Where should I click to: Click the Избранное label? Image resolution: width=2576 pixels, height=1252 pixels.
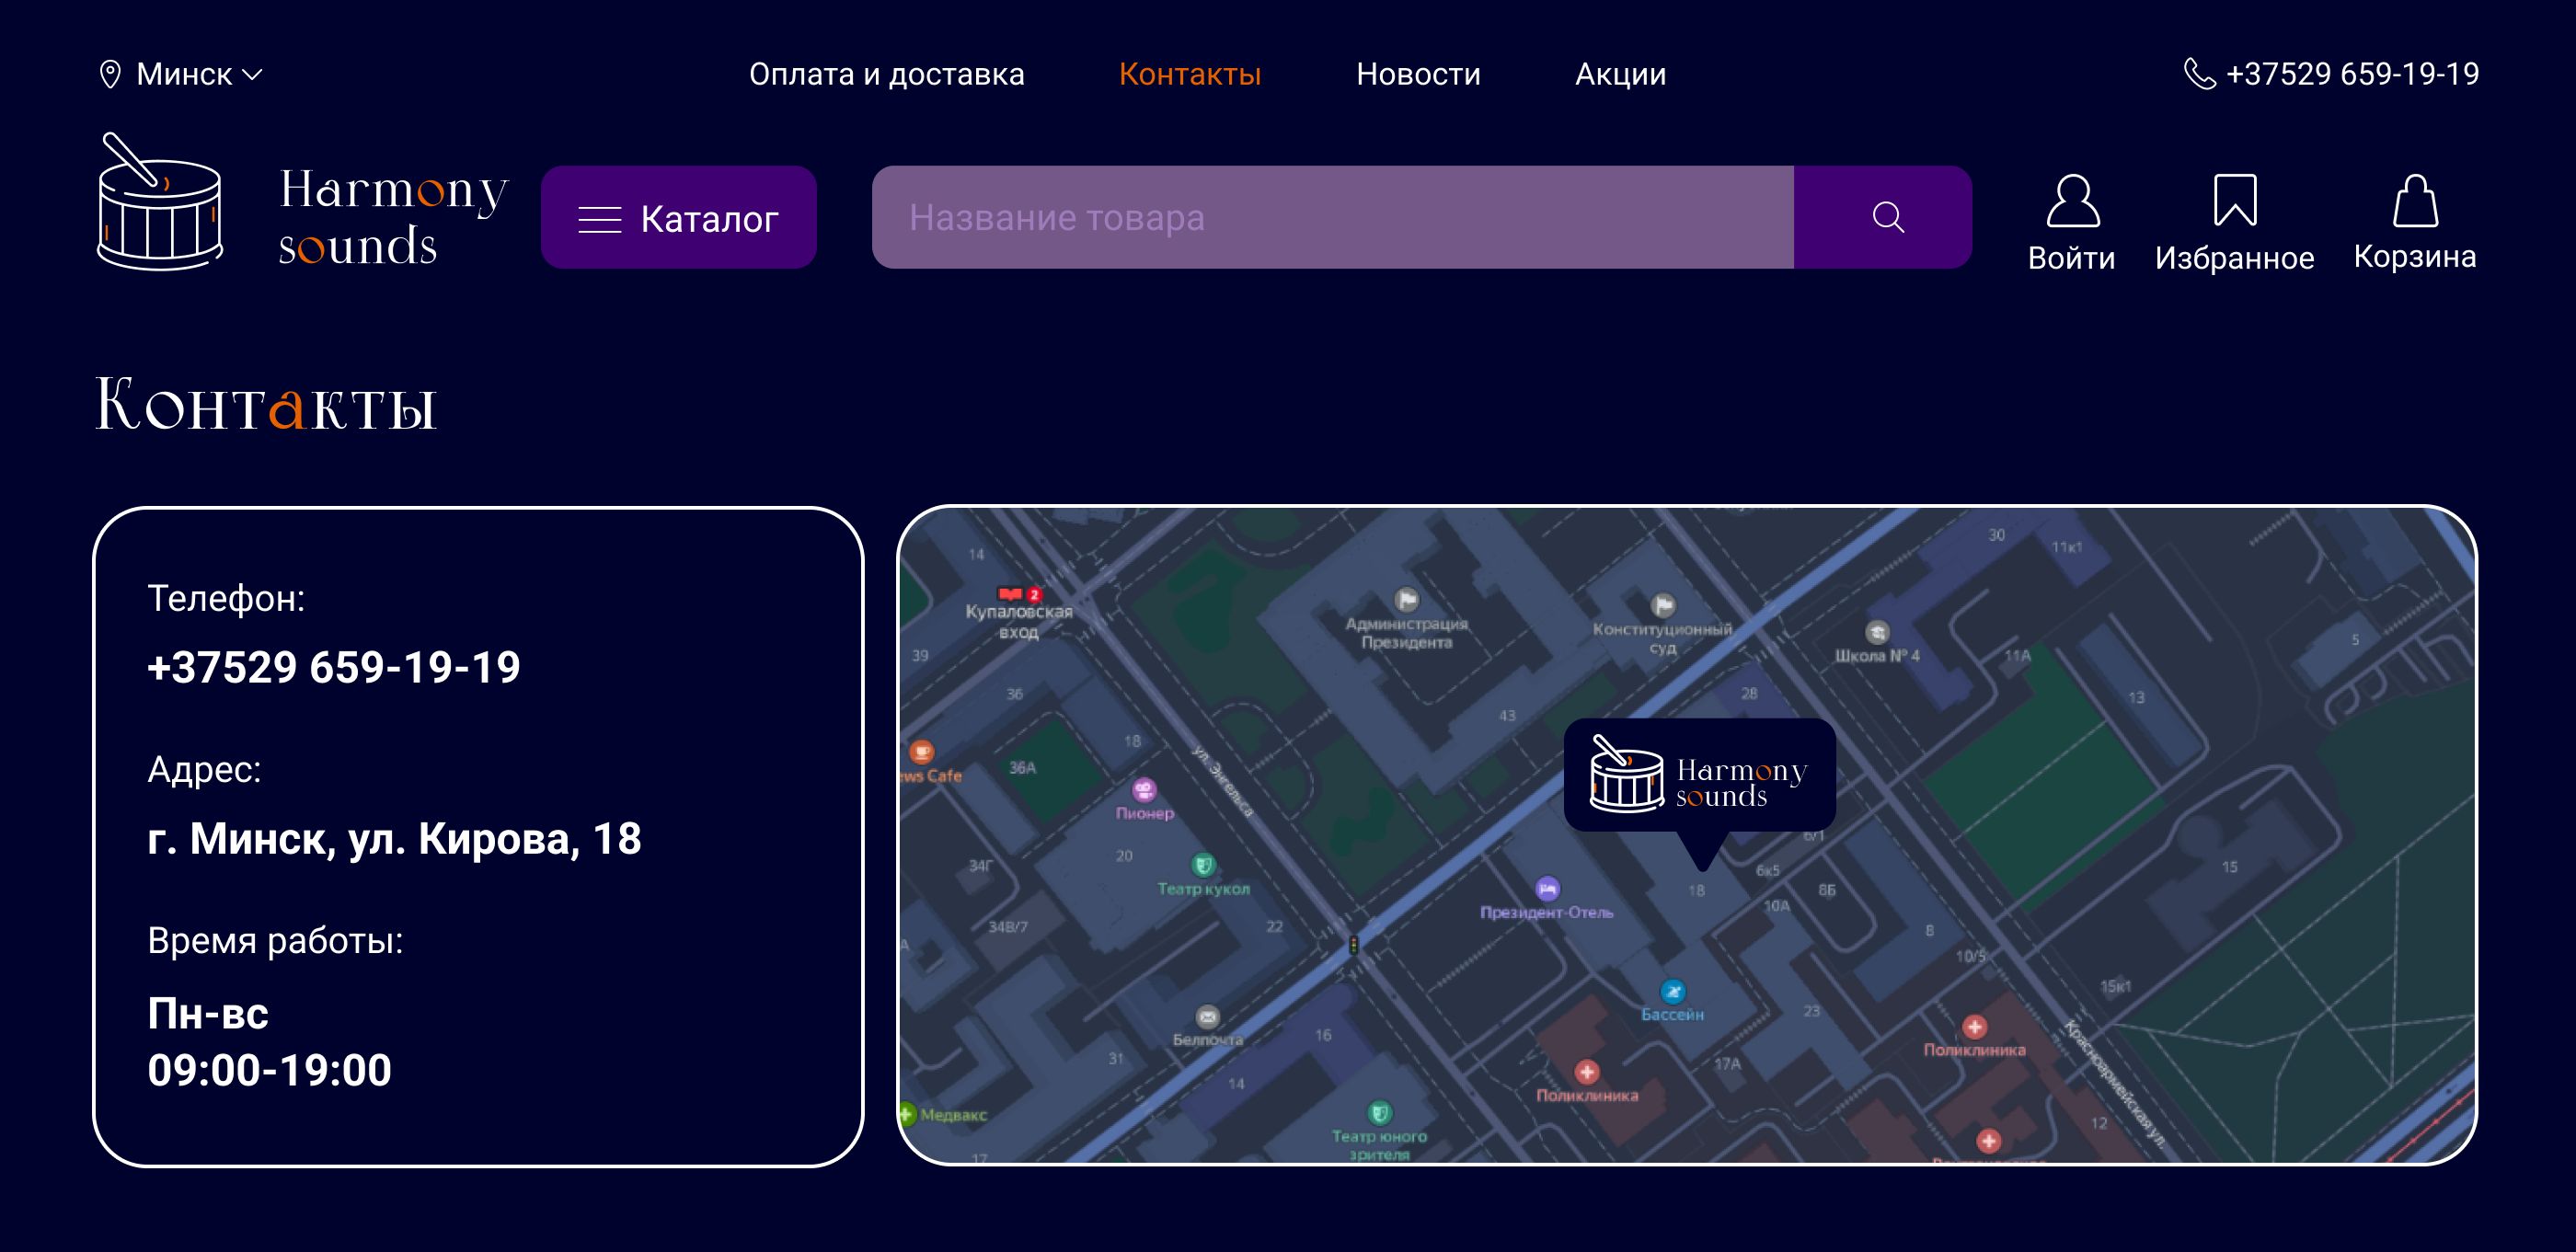point(2234,258)
